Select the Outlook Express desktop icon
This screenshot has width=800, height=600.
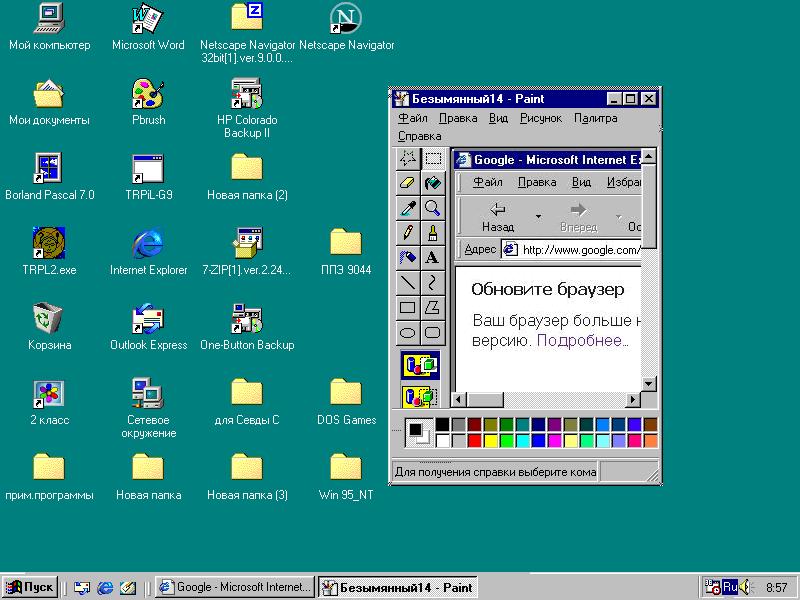tap(148, 327)
